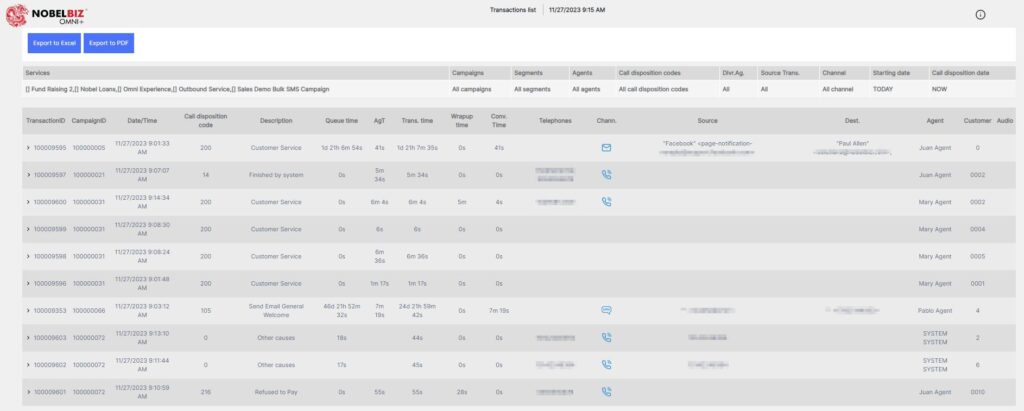Expand transaction row 100009353
Image resolution: width=1024 pixels, height=411 pixels.
click(x=28, y=311)
